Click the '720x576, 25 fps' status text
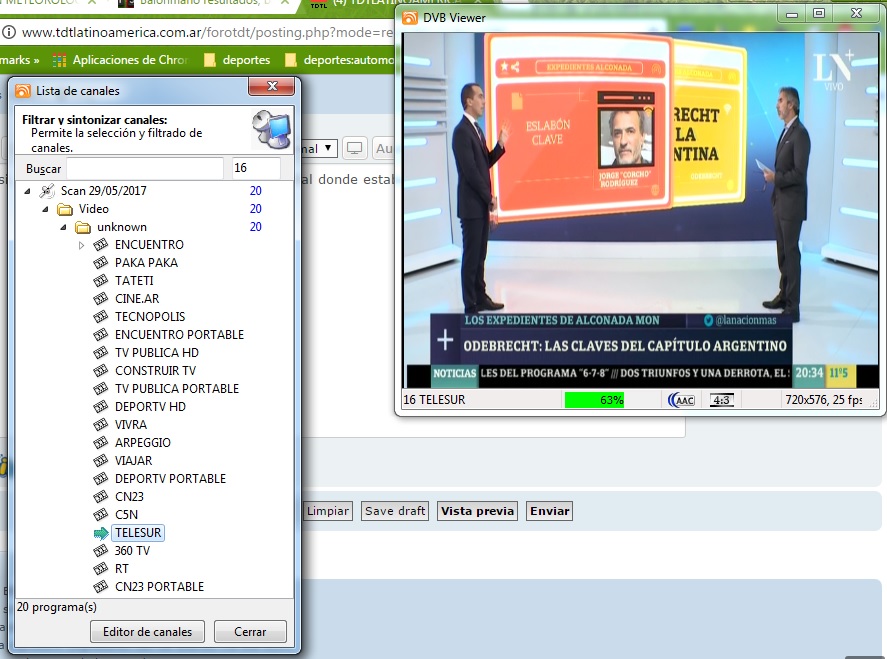Screen dimensions: 887x659 (x=823, y=400)
